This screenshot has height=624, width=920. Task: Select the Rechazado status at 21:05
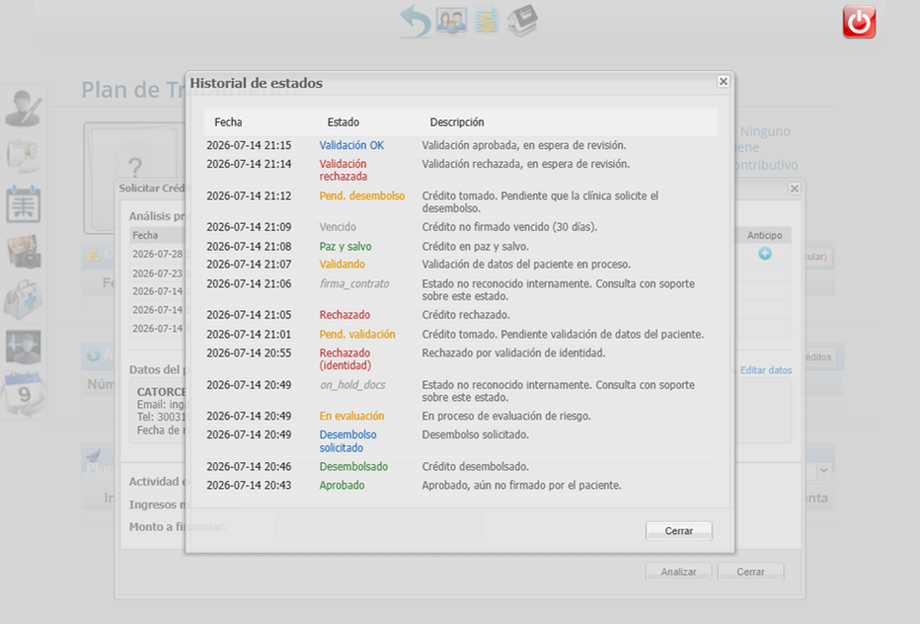344,315
